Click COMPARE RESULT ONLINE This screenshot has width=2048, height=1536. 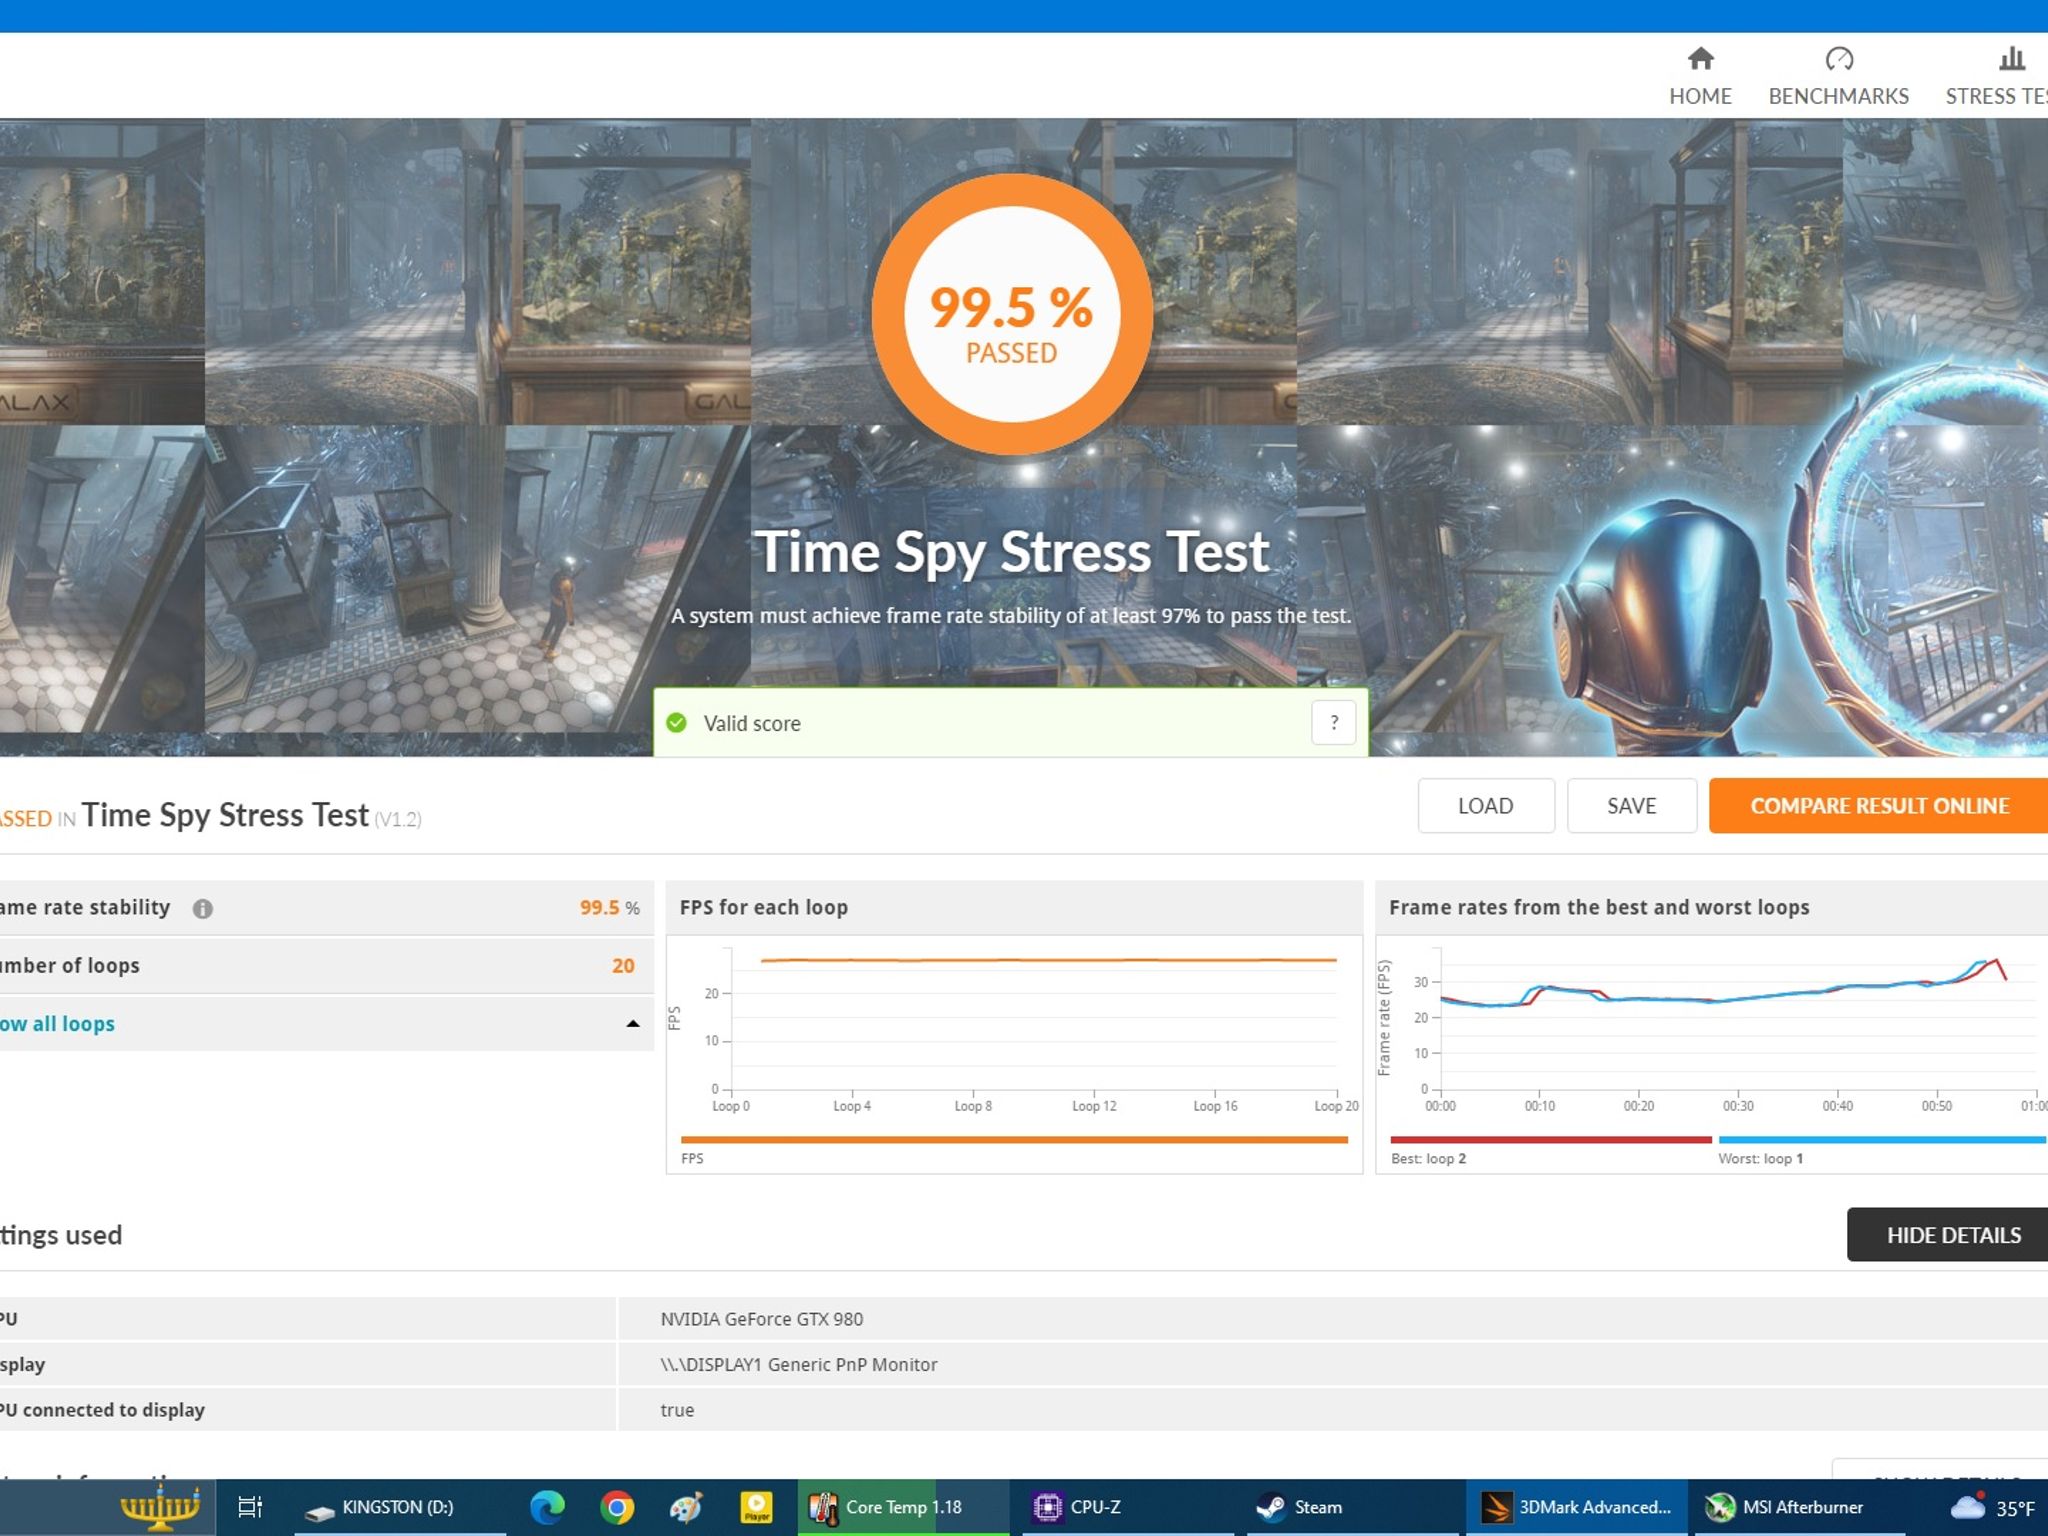coord(1879,806)
